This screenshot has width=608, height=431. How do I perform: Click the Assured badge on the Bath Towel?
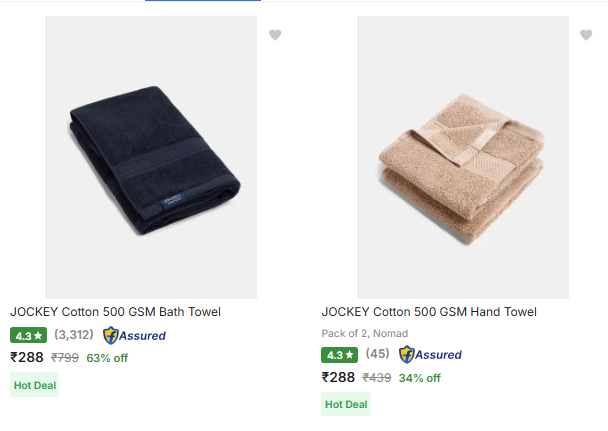tap(134, 336)
